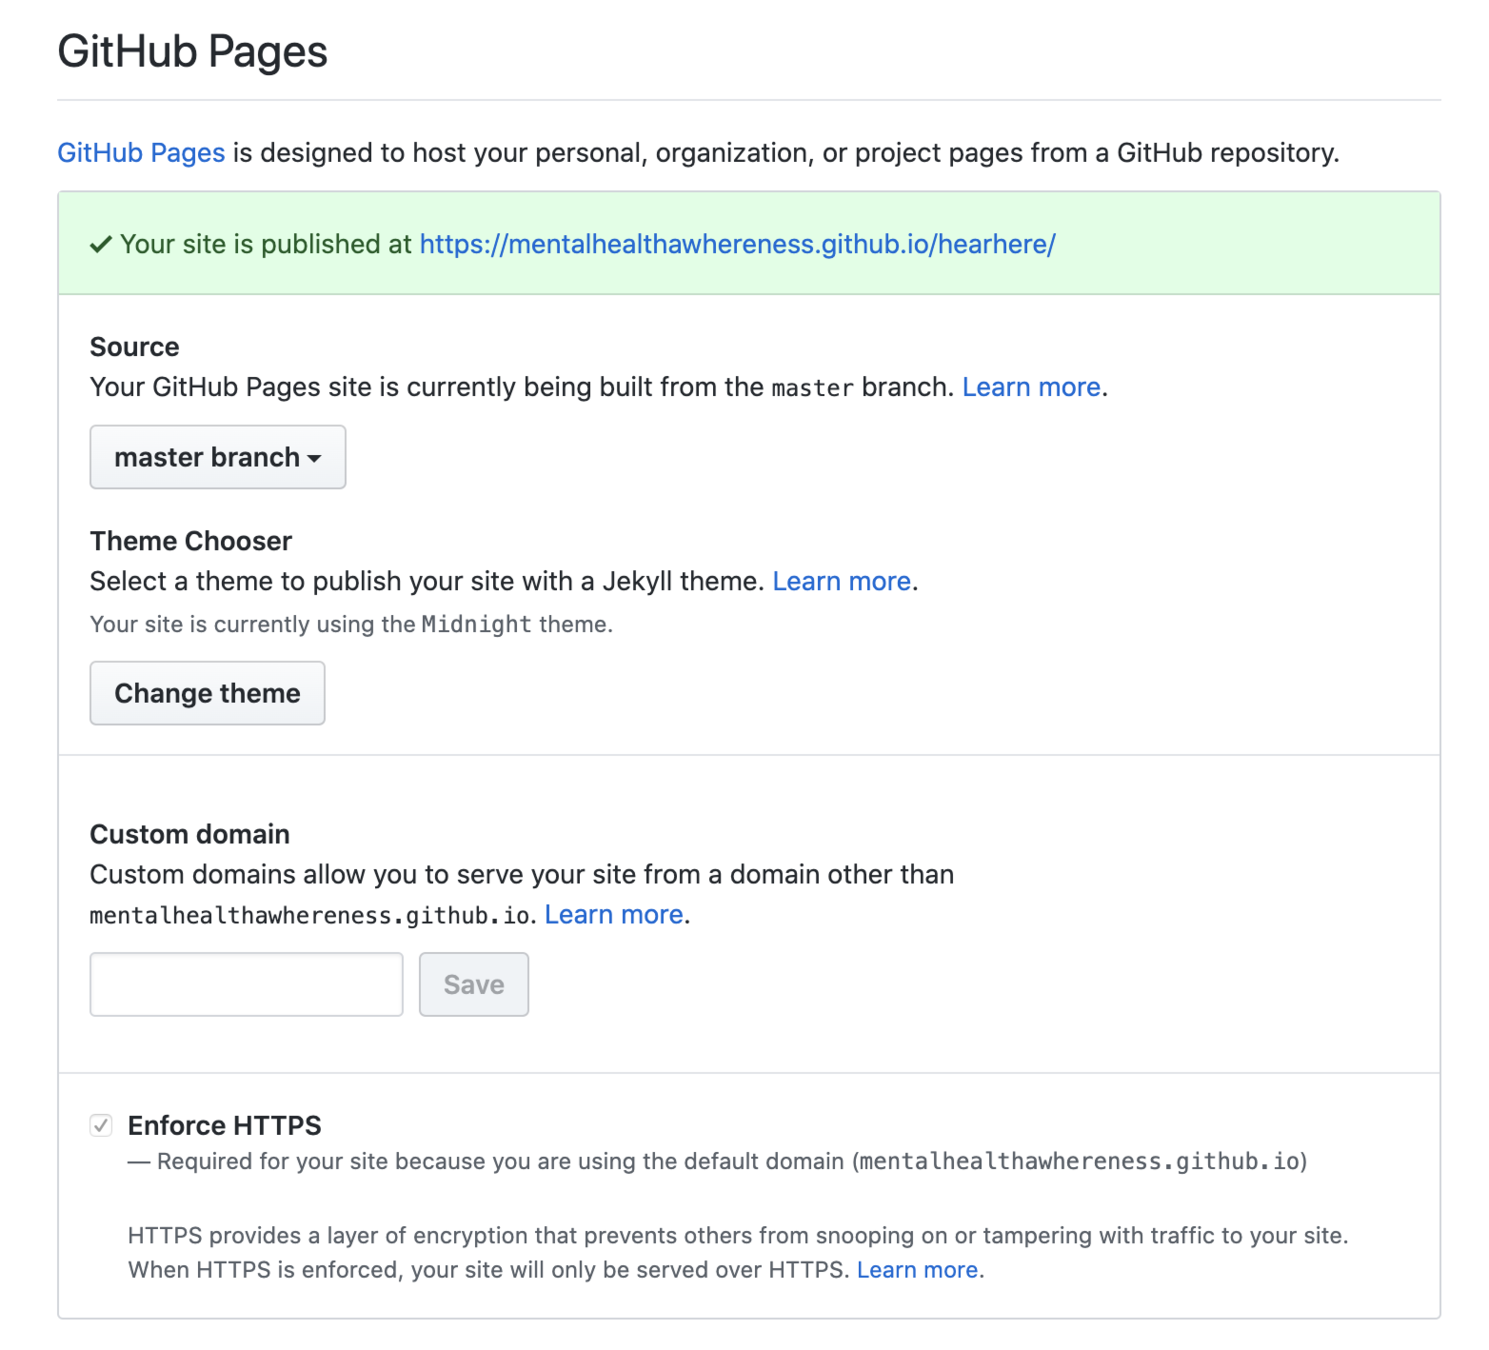Focus the custom domain input field

pyautogui.click(x=246, y=985)
